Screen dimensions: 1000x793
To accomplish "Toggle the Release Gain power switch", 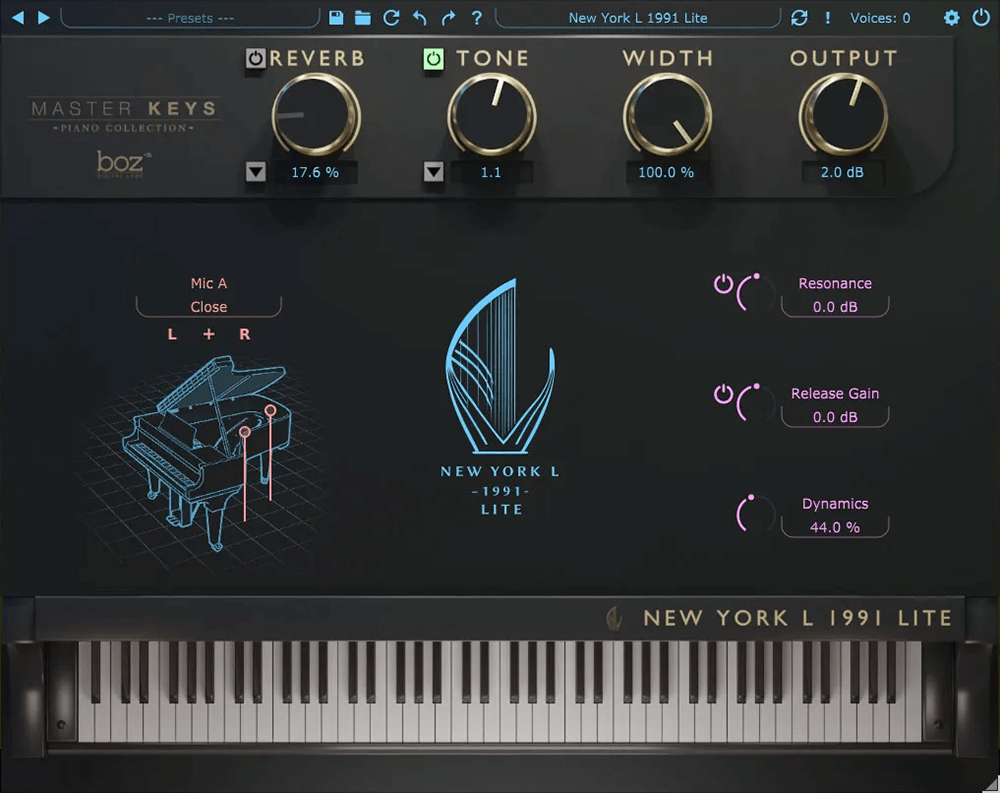I will pyautogui.click(x=722, y=394).
